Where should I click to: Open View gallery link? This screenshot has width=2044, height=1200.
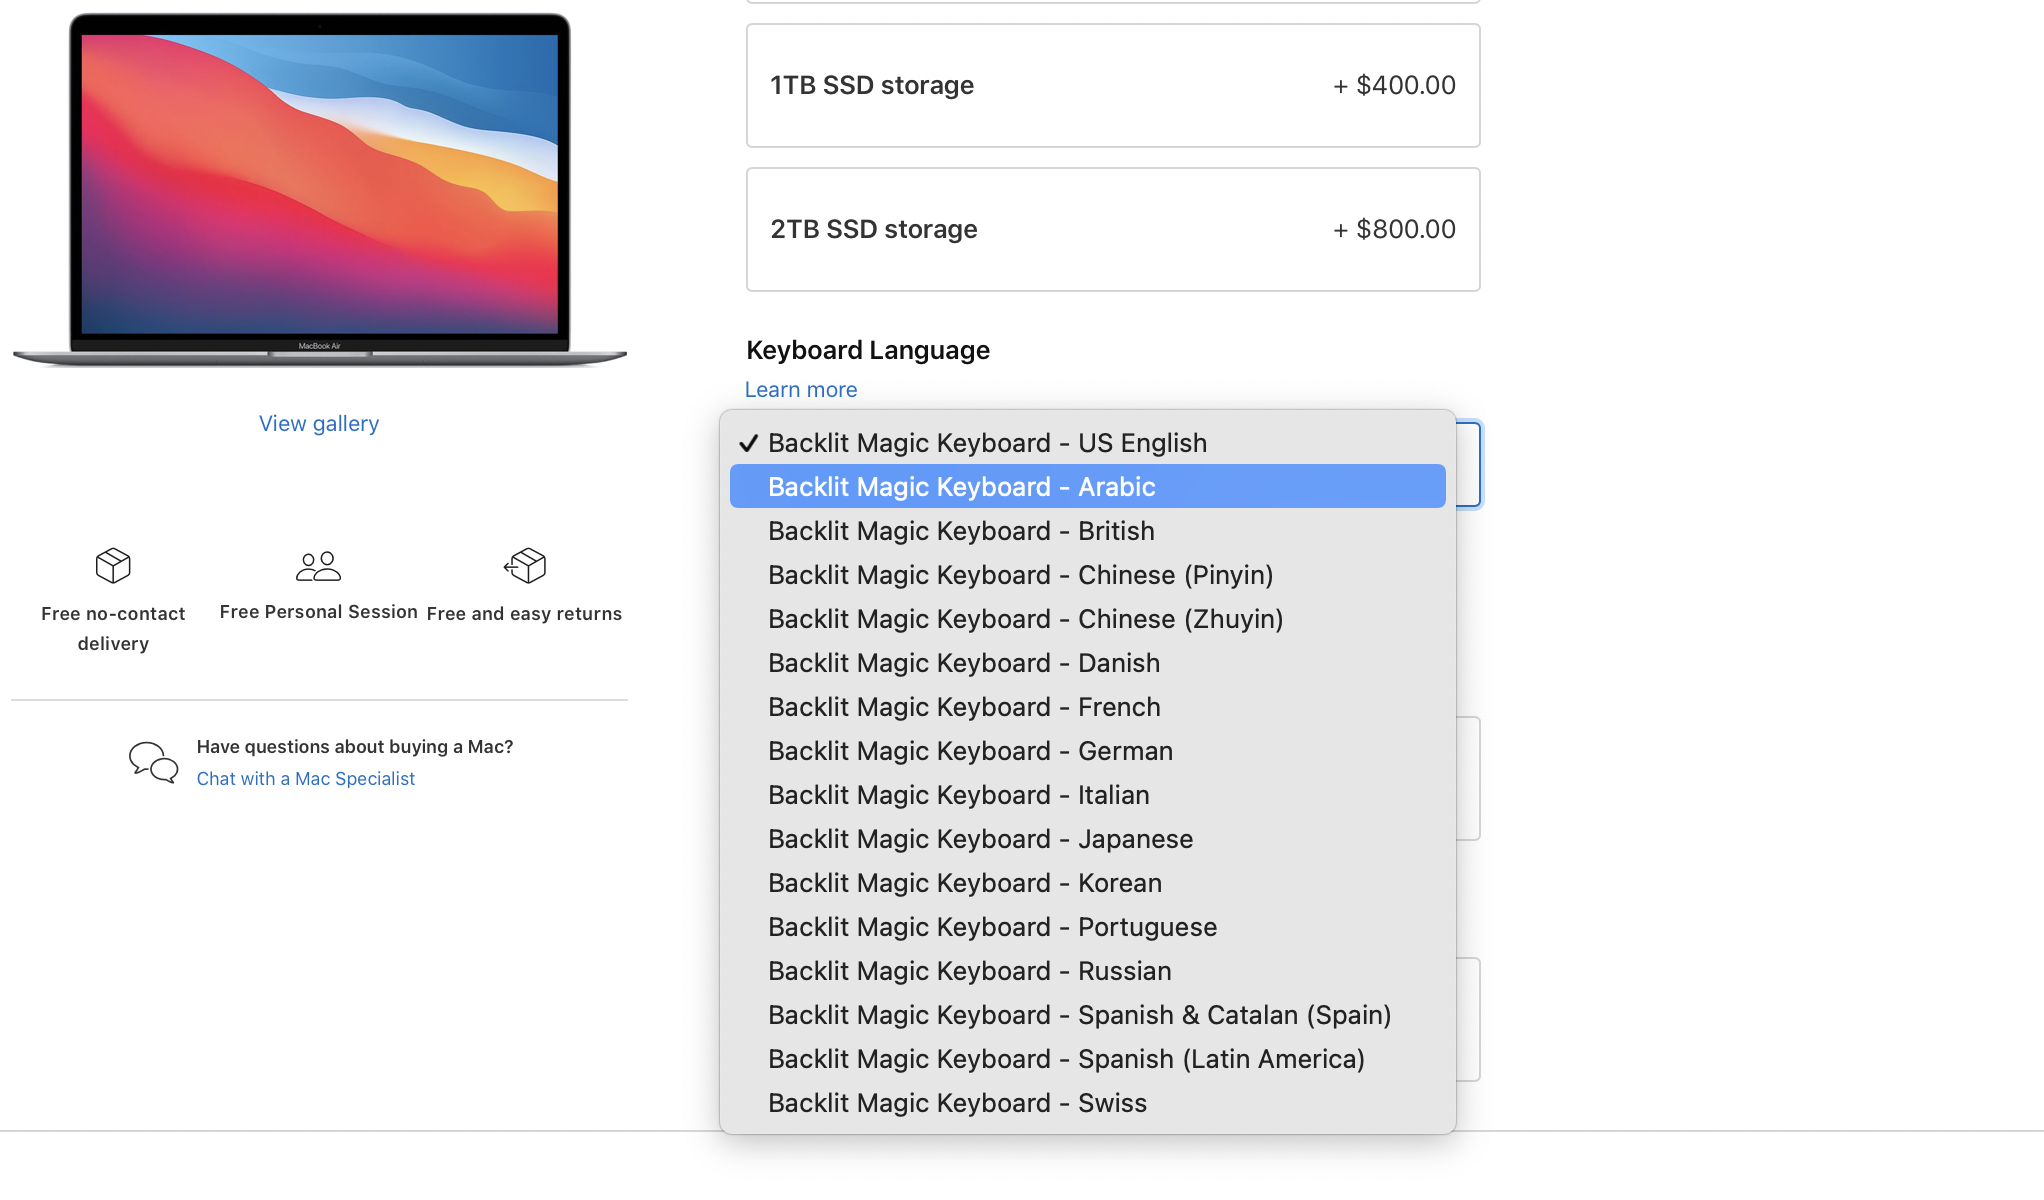(x=318, y=424)
